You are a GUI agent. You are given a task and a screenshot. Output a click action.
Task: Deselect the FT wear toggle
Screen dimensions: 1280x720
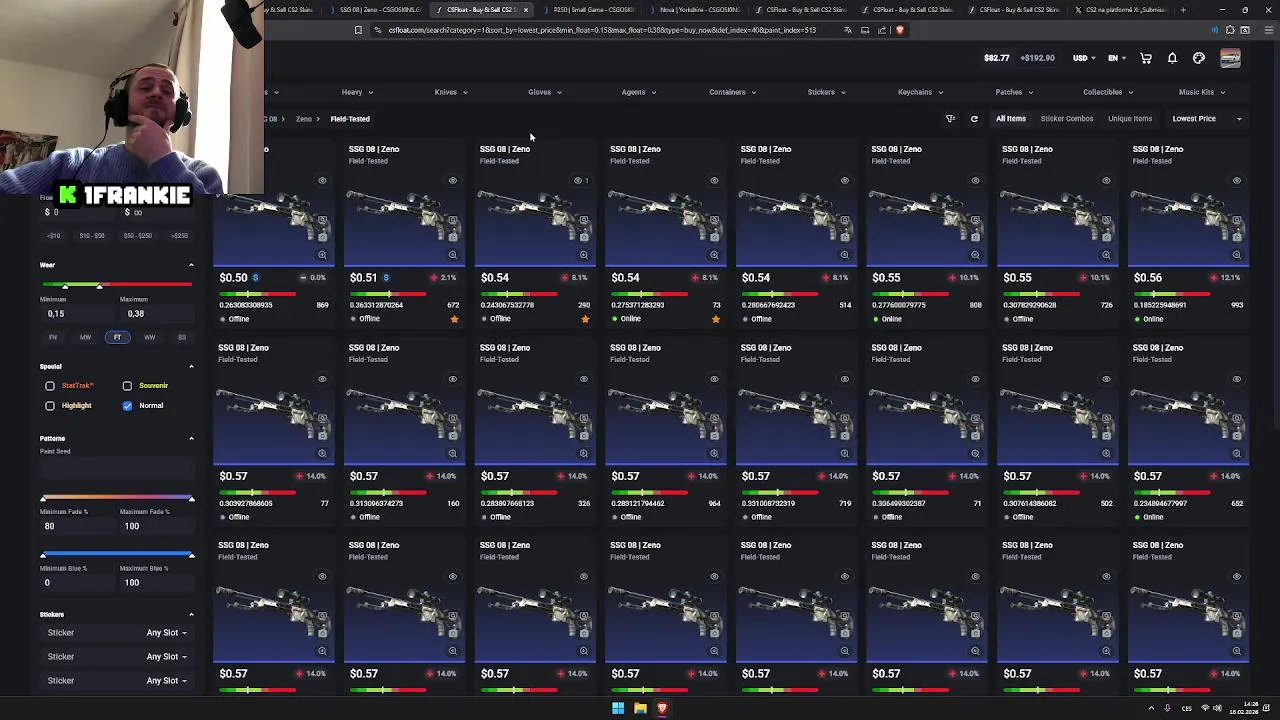[117, 338]
